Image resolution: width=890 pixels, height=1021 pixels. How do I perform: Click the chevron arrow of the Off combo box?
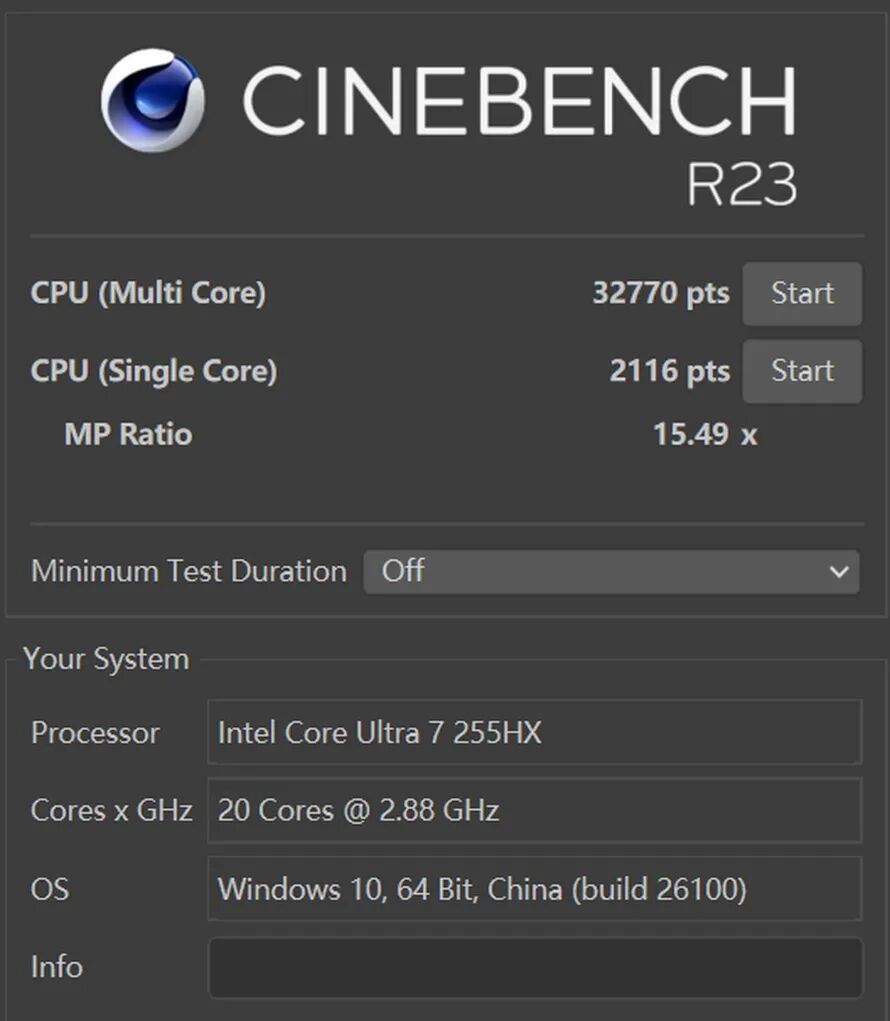pos(838,572)
